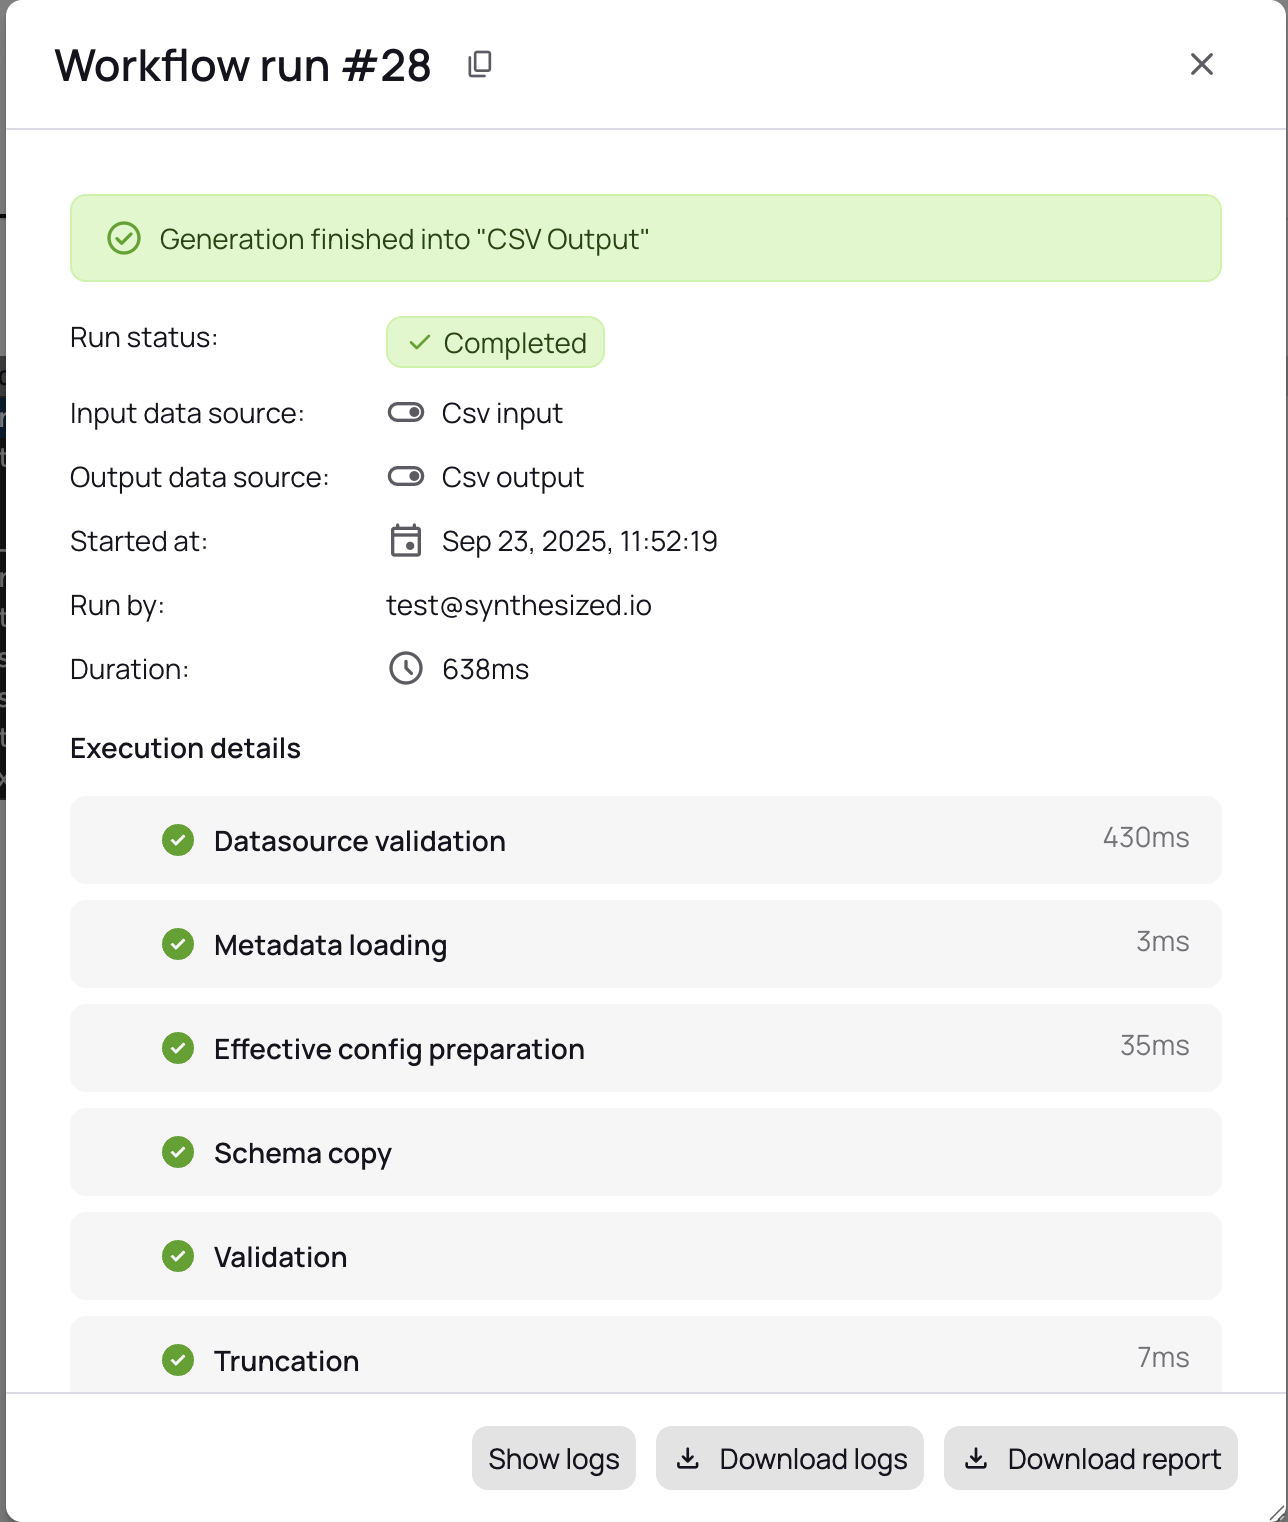This screenshot has width=1288, height=1522.
Task: Open the Validation step details
Action: click(x=645, y=1257)
